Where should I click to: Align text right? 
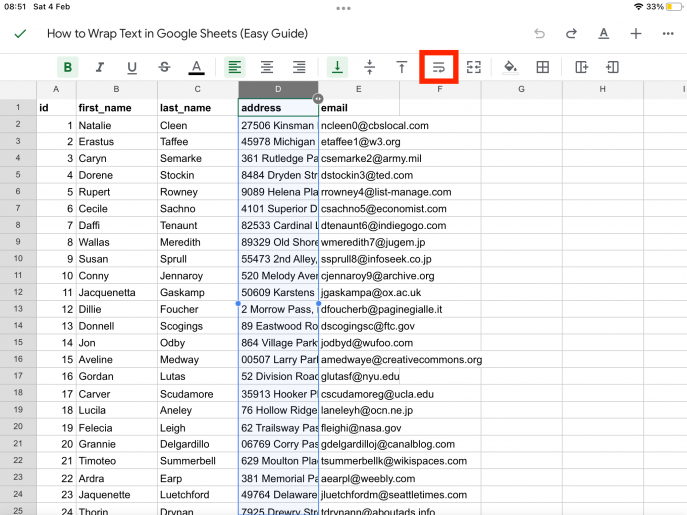(299, 67)
